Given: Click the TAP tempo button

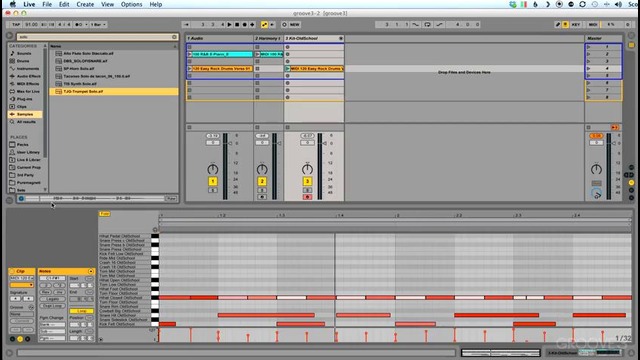Looking at the screenshot, I should [x=16, y=24].
